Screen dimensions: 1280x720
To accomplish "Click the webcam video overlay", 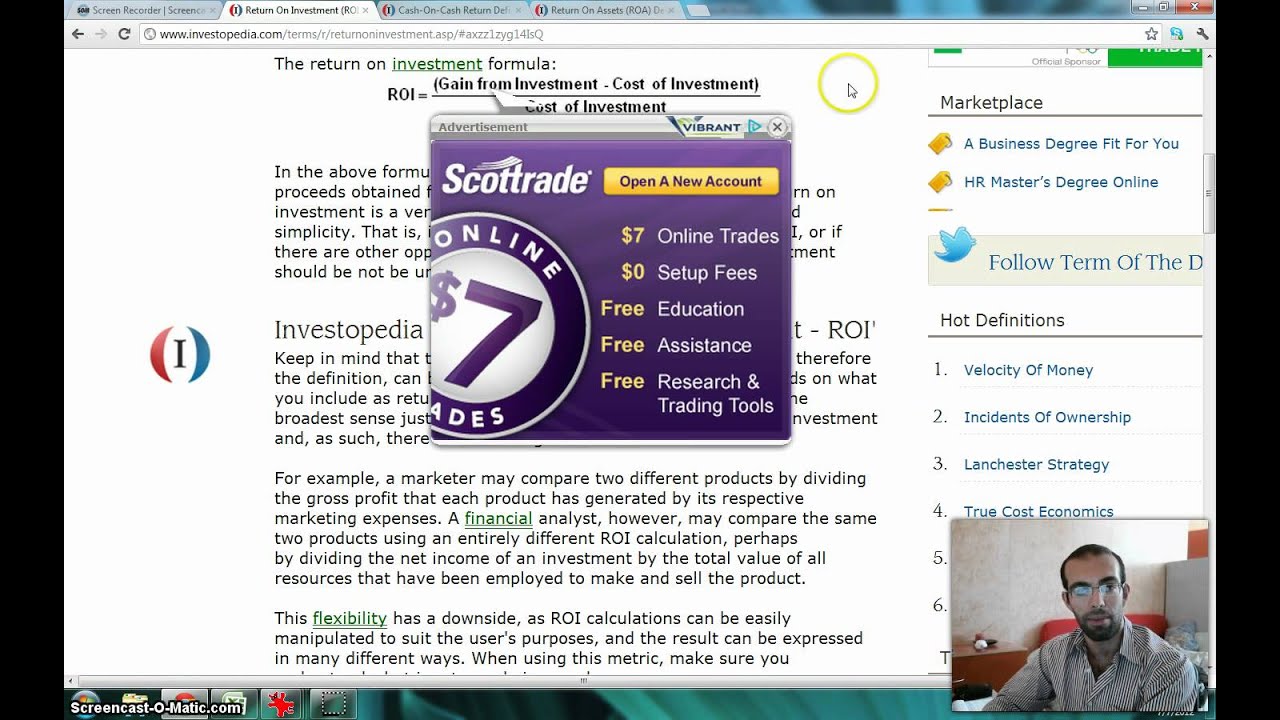I will pos(1080,615).
